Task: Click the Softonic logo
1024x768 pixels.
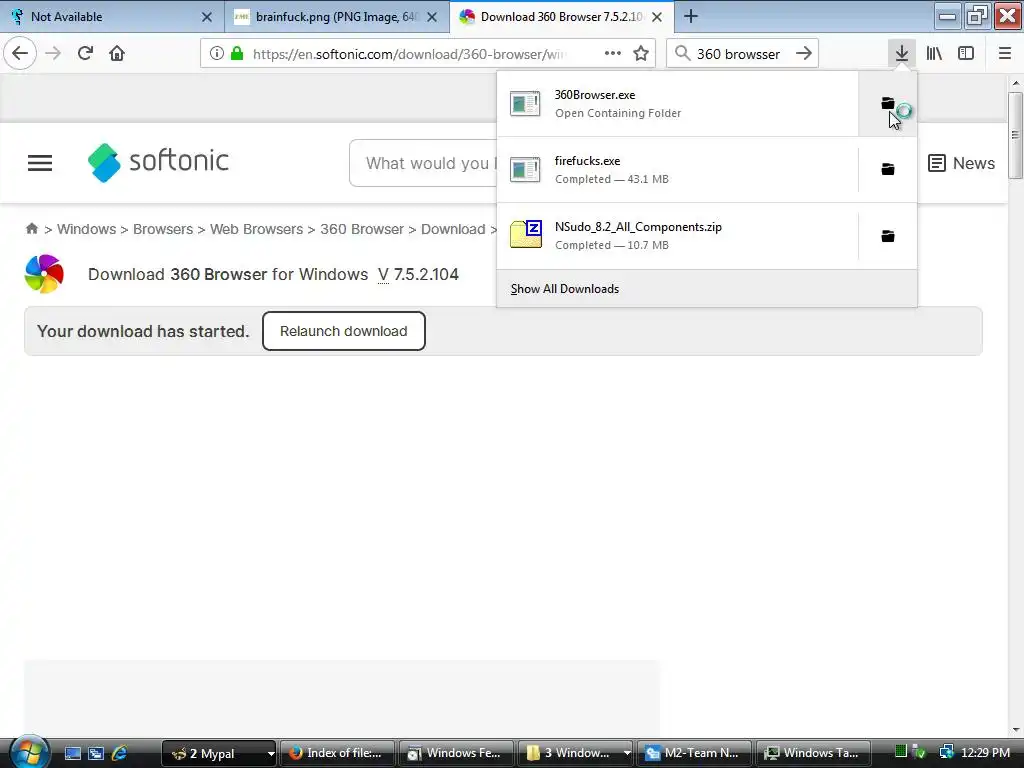Action: click(x=158, y=162)
